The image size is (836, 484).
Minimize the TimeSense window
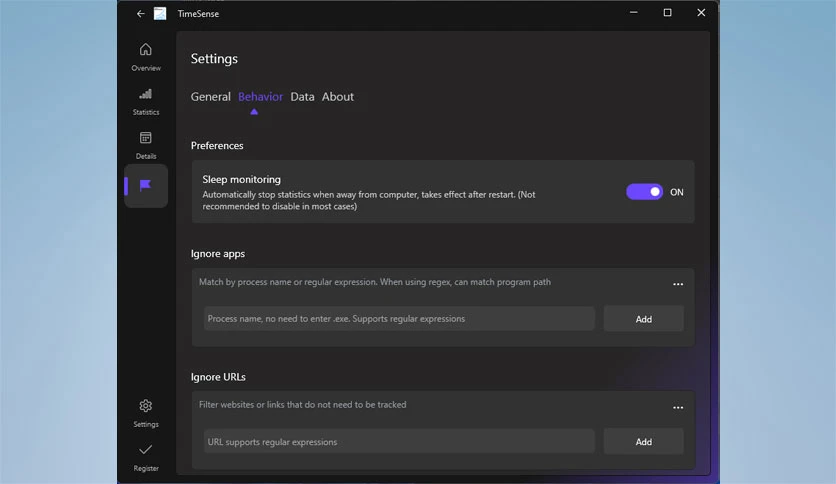tap(633, 13)
